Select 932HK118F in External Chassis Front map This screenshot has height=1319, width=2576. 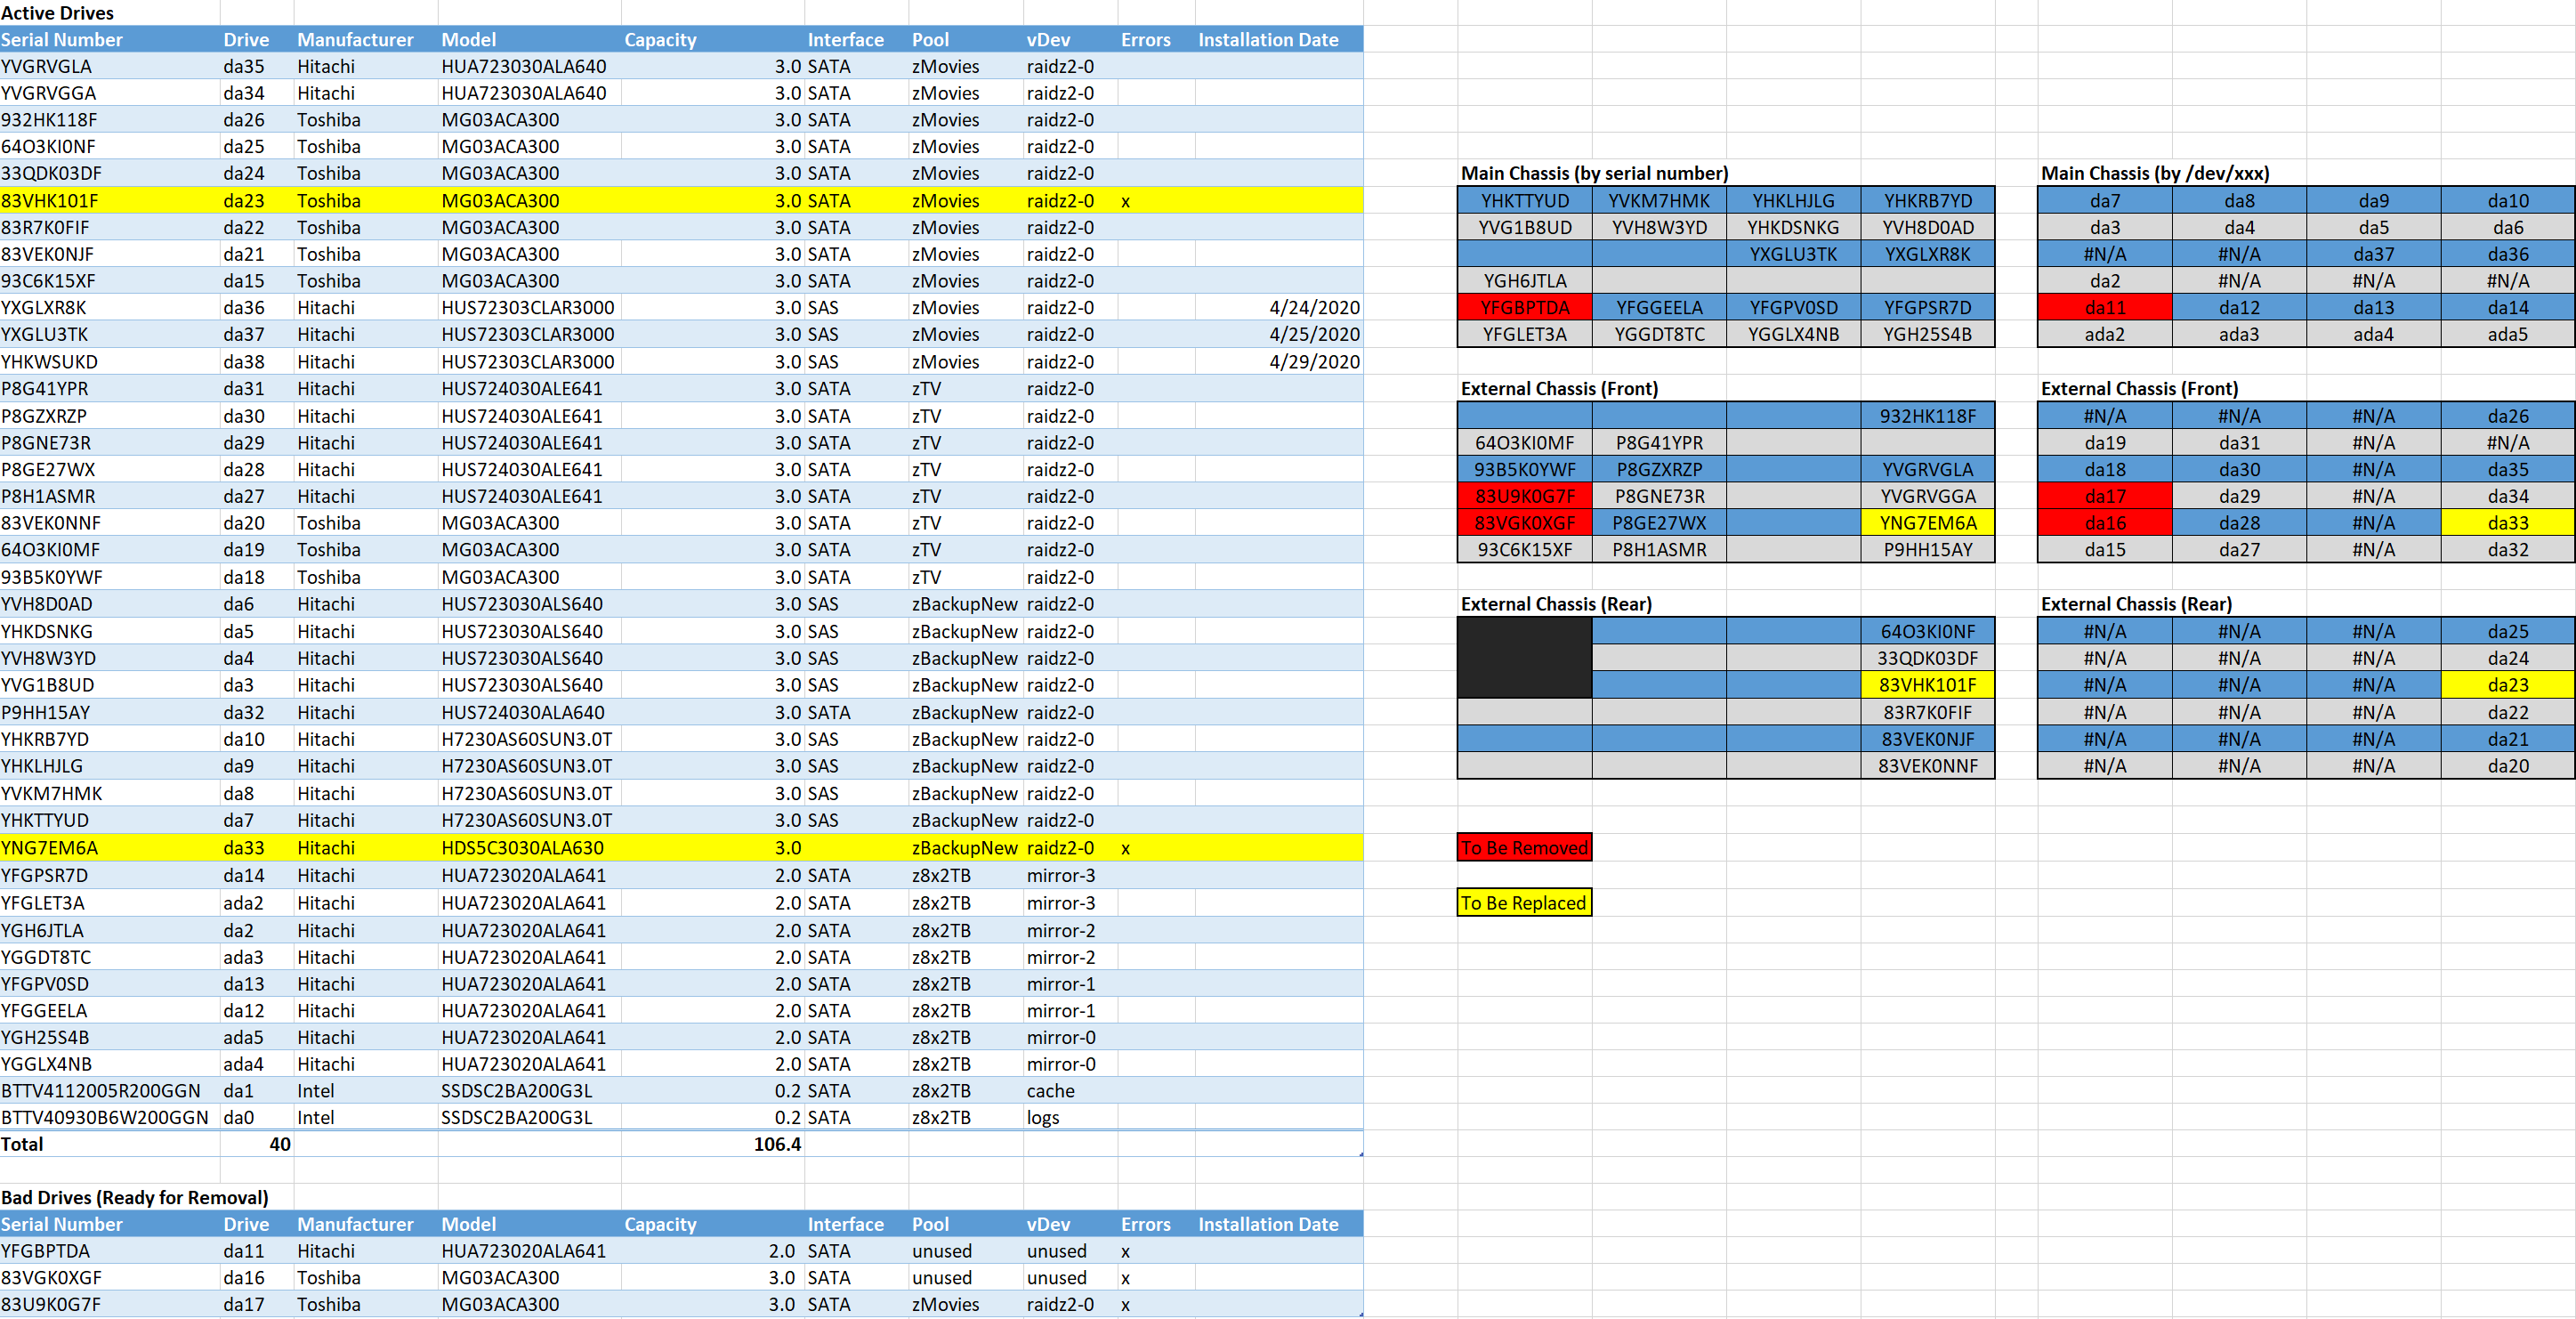(x=1928, y=416)
